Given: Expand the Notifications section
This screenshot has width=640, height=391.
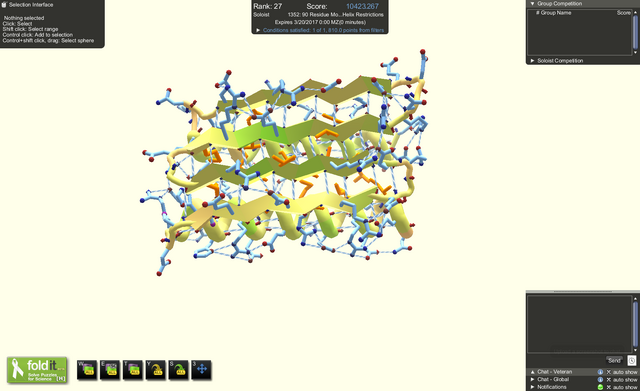Looking at the screenshot, I should click(532, 387).
